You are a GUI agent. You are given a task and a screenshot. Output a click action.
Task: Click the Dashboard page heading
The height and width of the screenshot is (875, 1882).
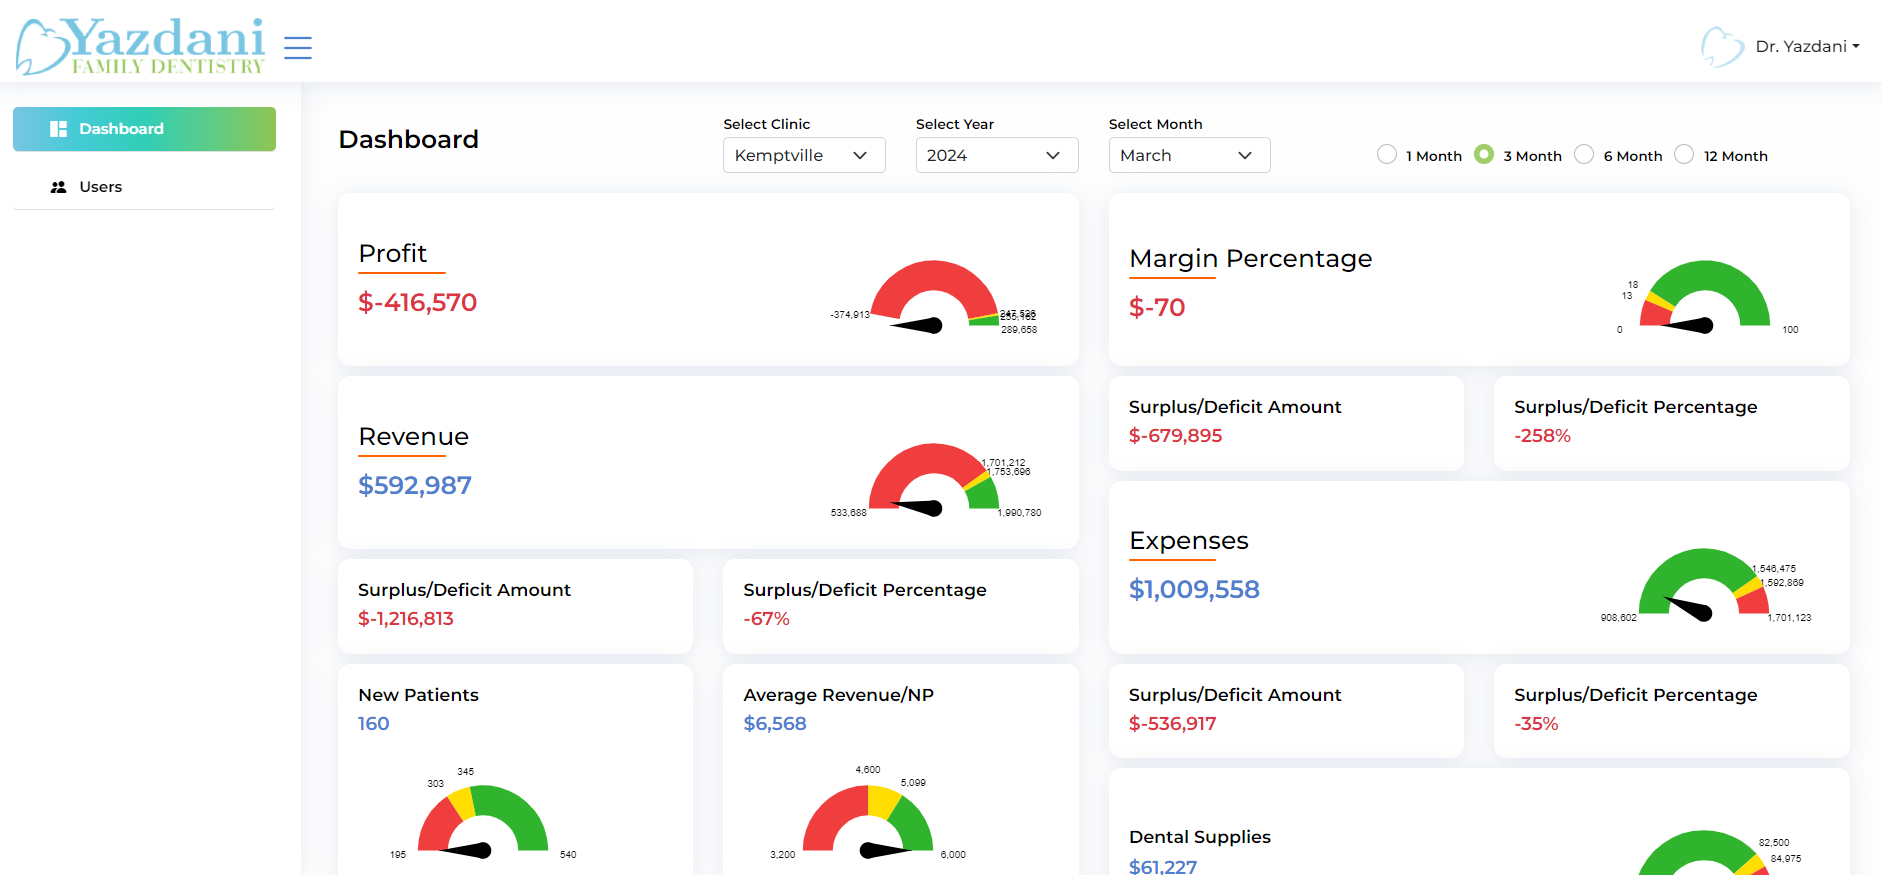click(408, 139)
